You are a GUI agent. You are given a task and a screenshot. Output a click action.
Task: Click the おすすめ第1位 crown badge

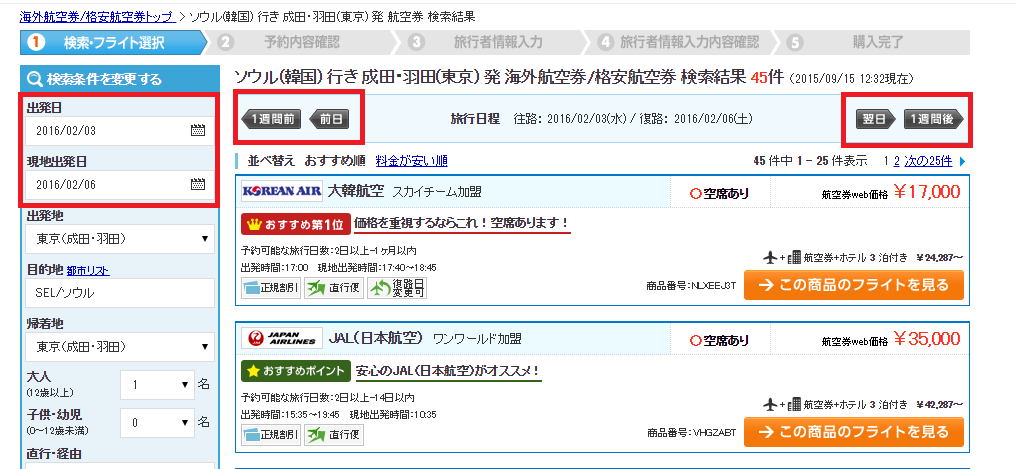[295, 224]
